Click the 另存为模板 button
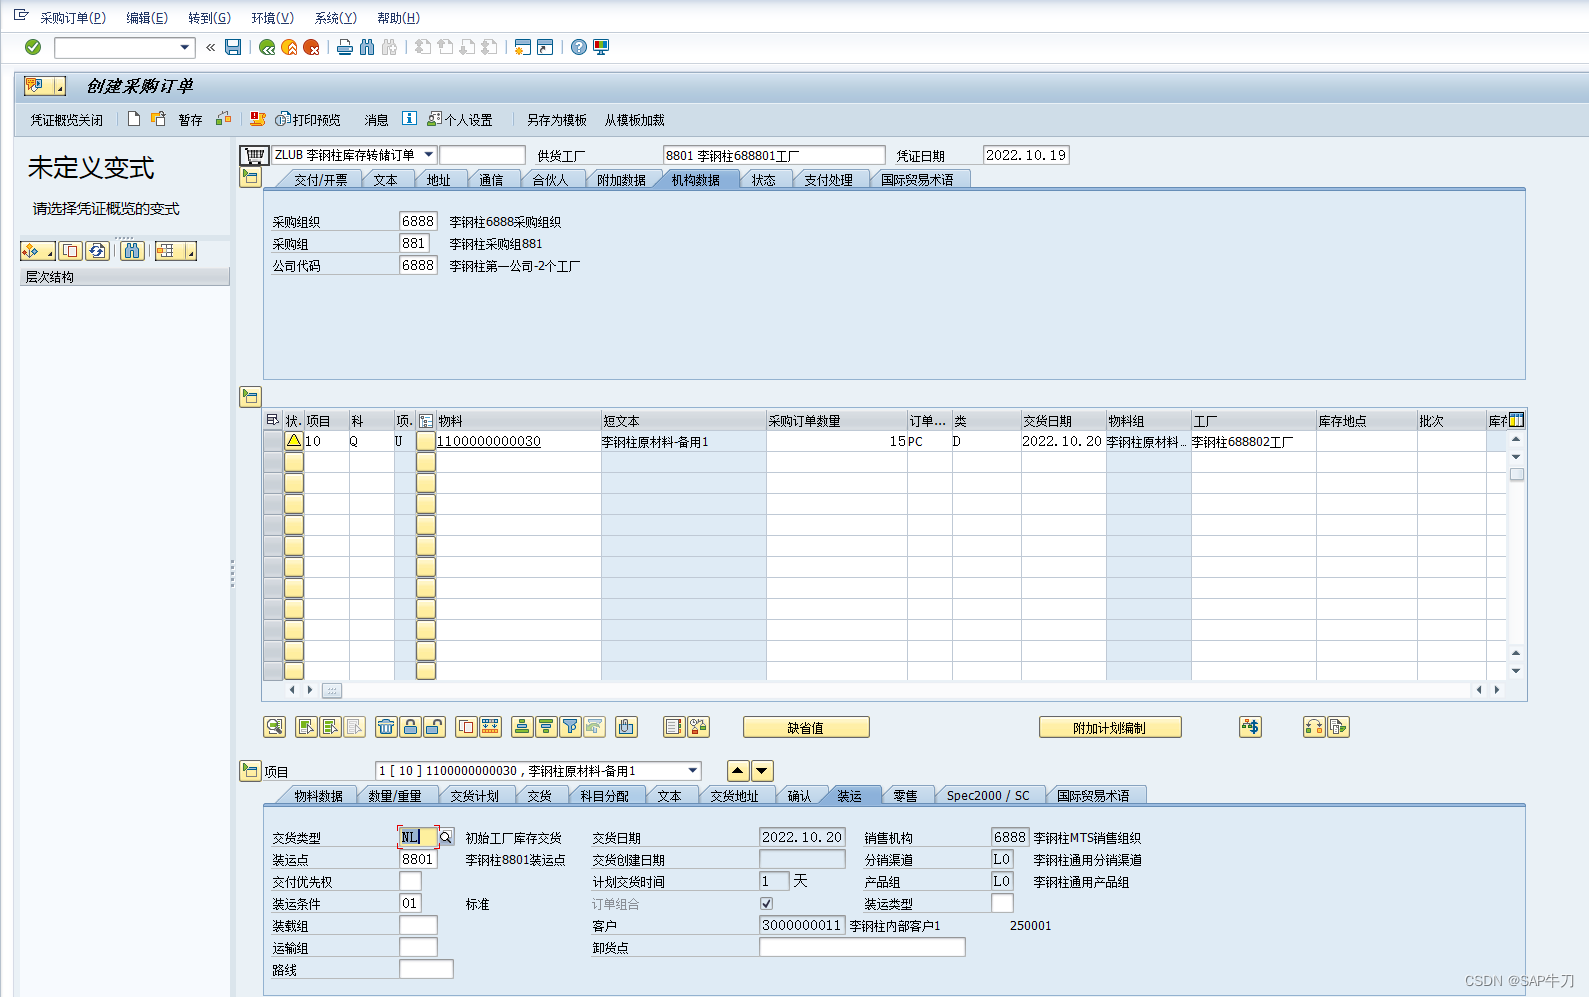The width and height of the screenshot is (1589, 997). point(557,120)
